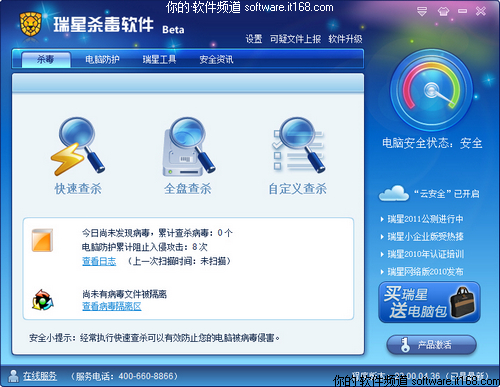Click the 产品激活 activation button
Image resolution: width=500 pixels, height=387 pixels.
[x=431, y=345]
